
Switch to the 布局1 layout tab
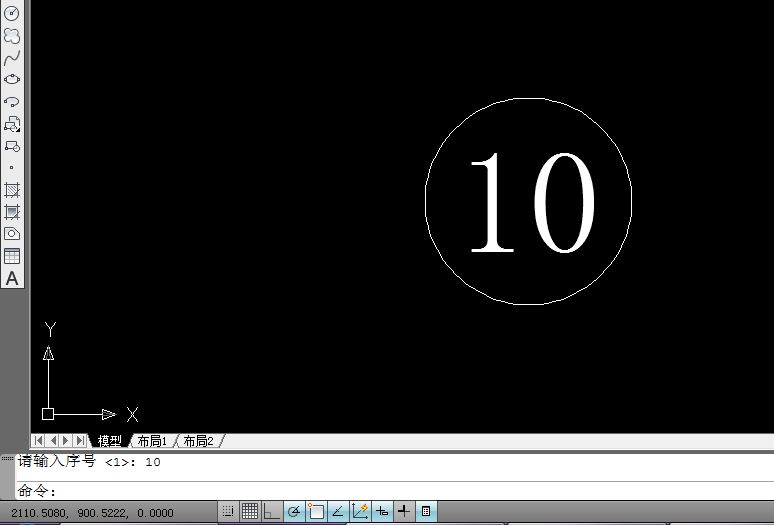152,441
